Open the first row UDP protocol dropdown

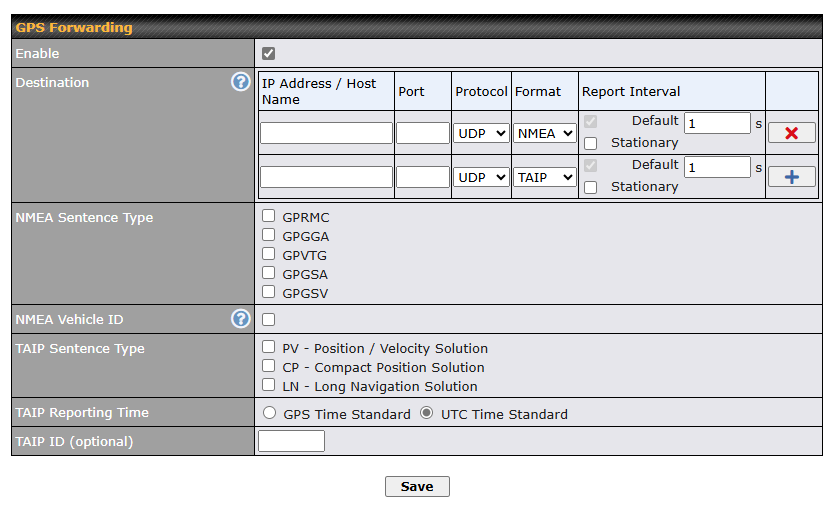(x=481, y=133)
